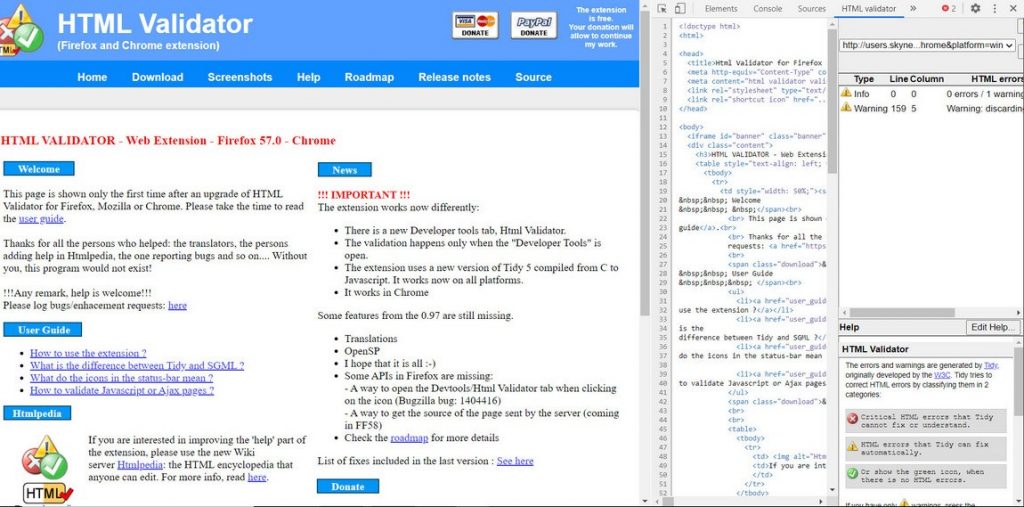This screenshot has width=1024, height=507.
Task: Open the Sources tab
Action: [x=812, y=9]
